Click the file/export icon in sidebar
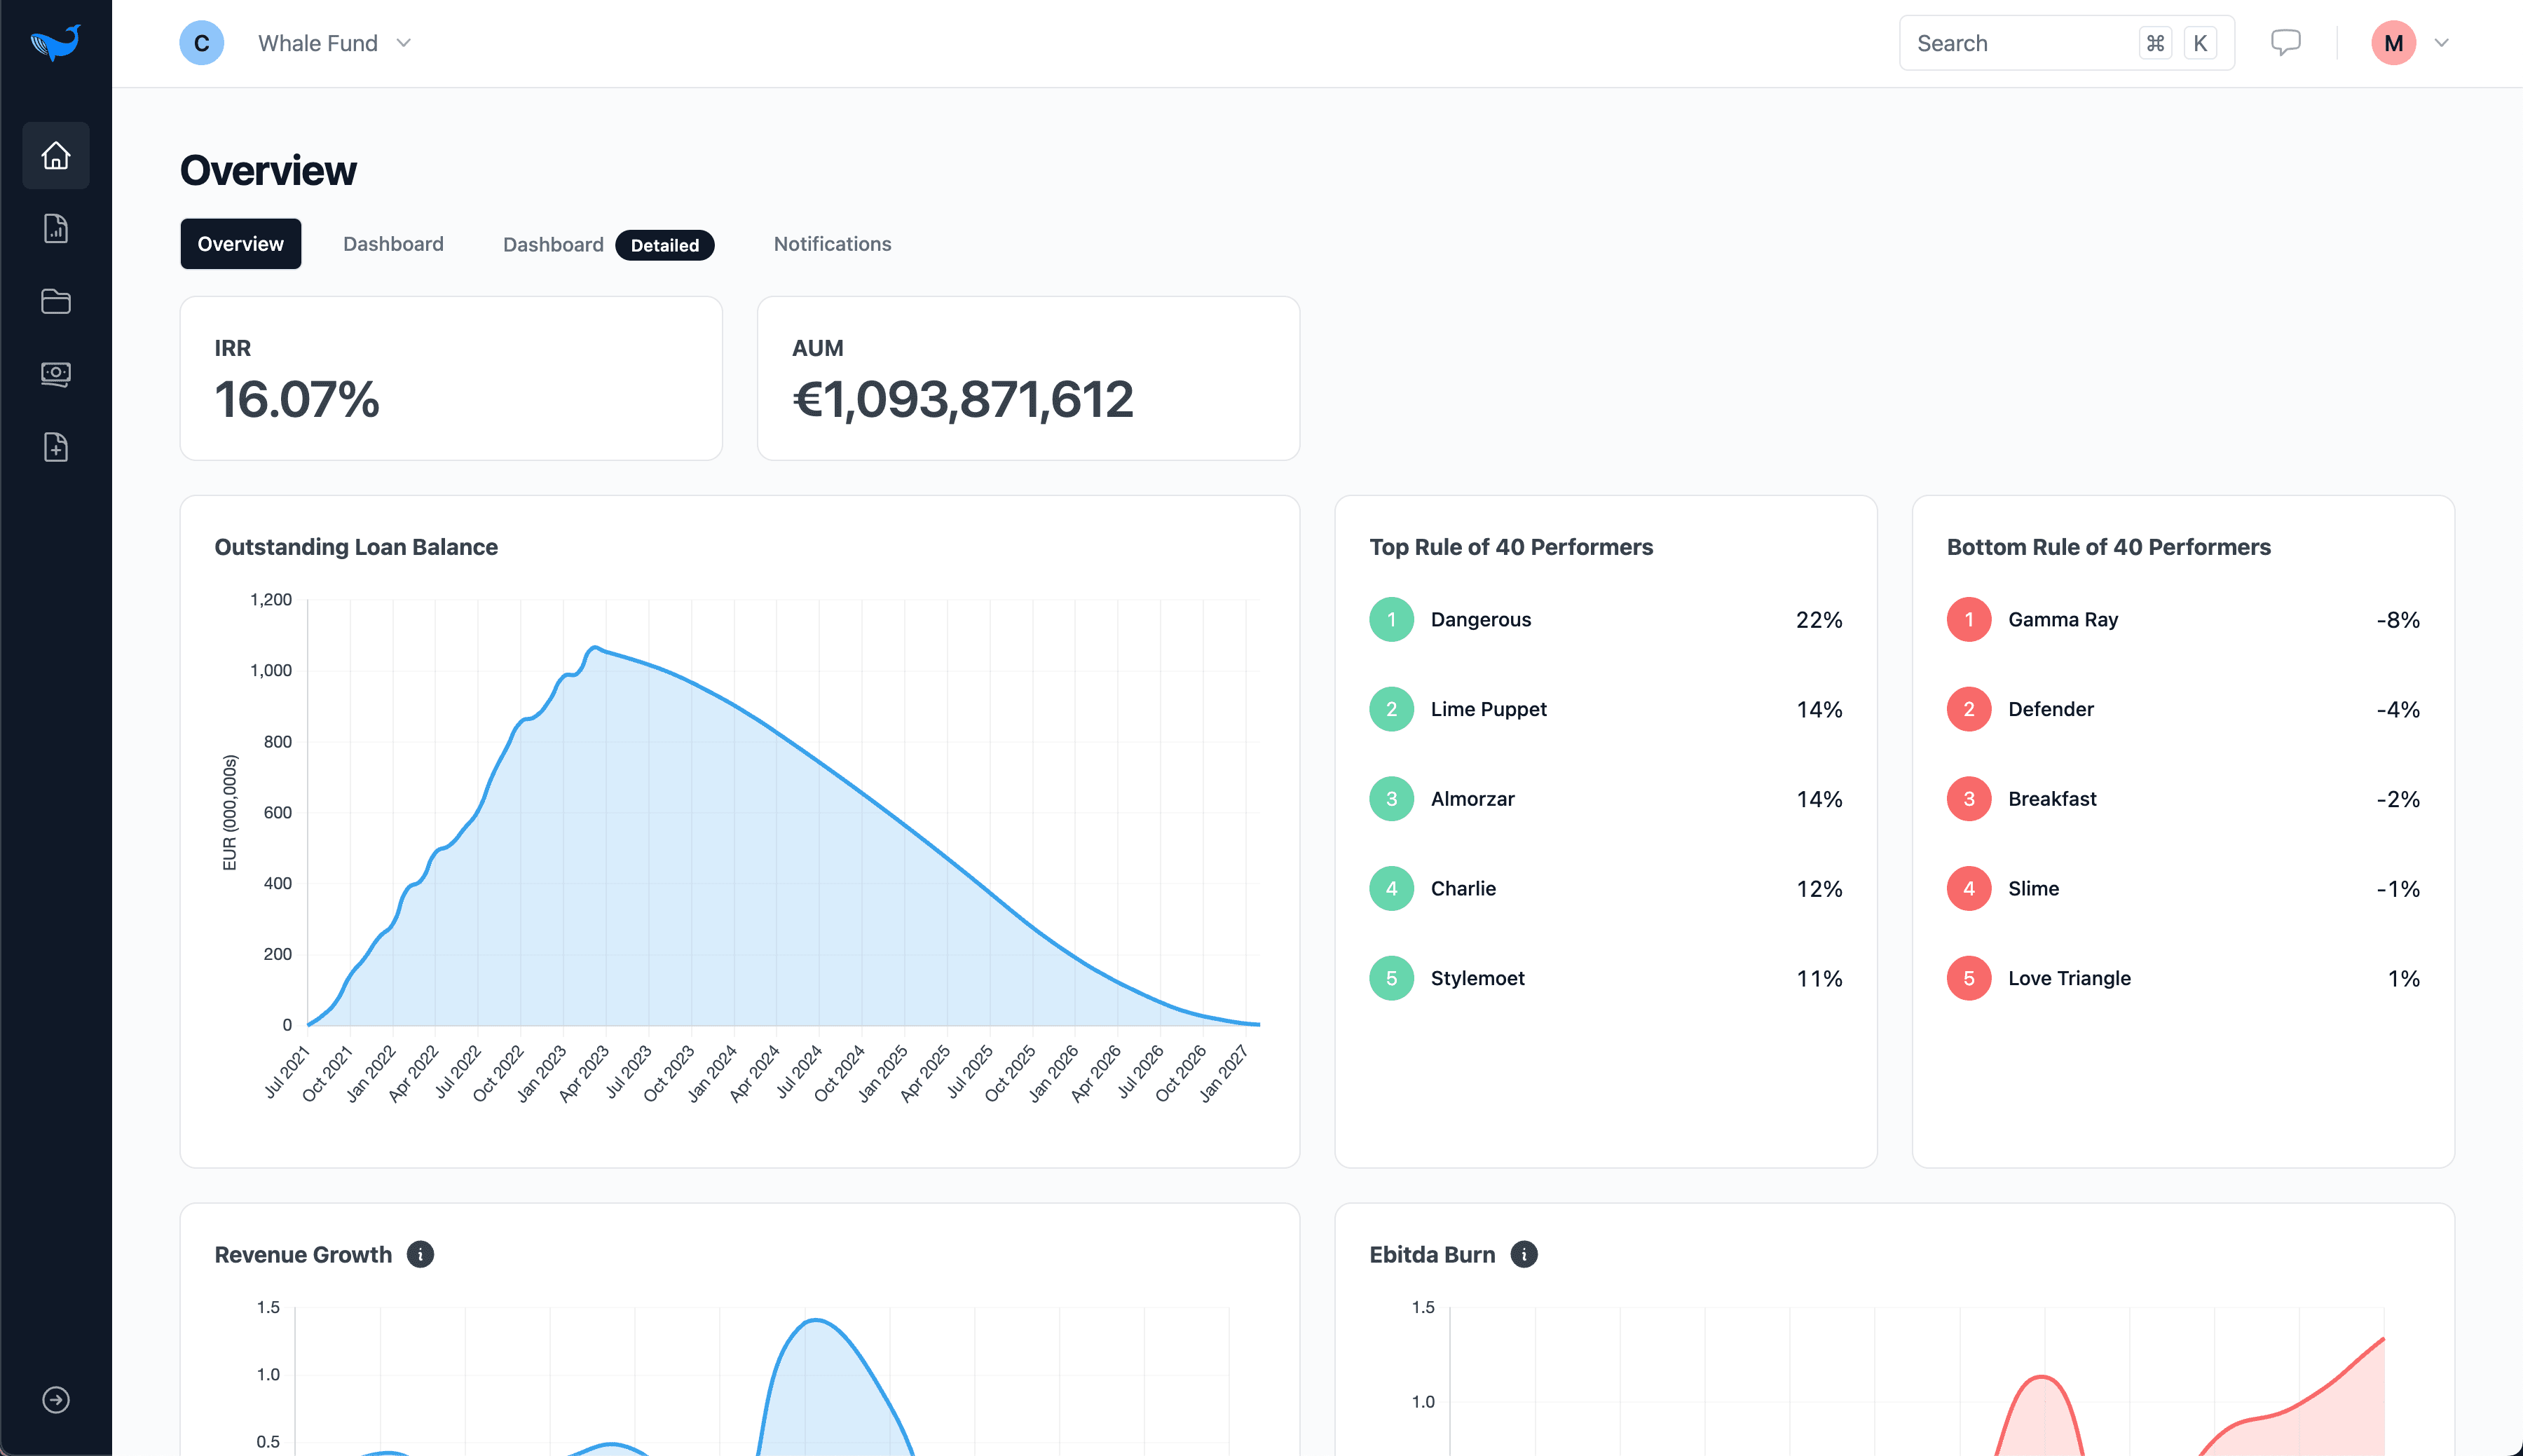Viewport: 2523px width, 1456px height. click(x=55, y=447)
